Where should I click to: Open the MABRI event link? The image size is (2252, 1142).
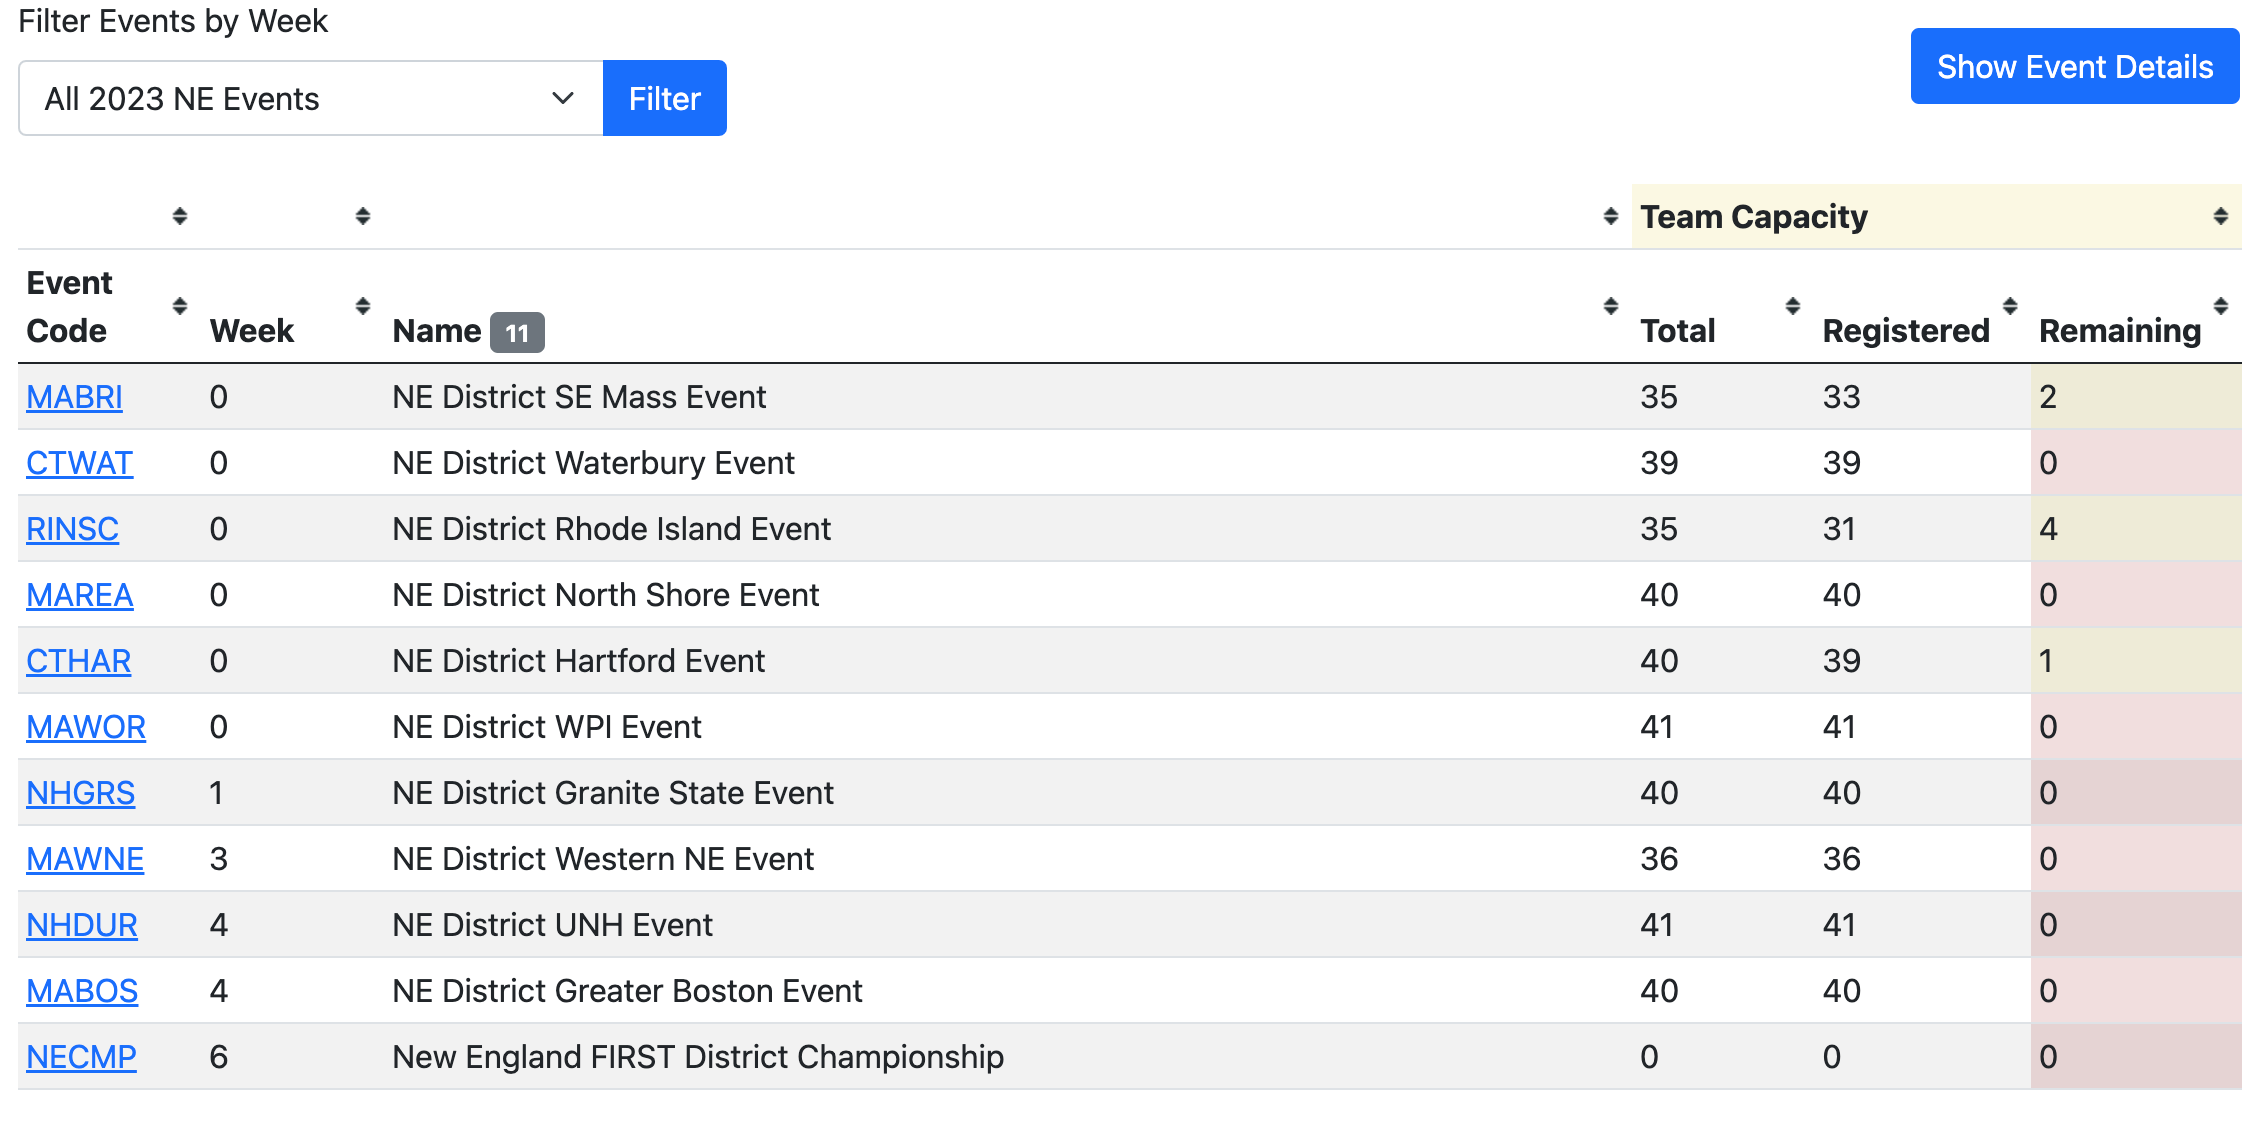(74, 397)
